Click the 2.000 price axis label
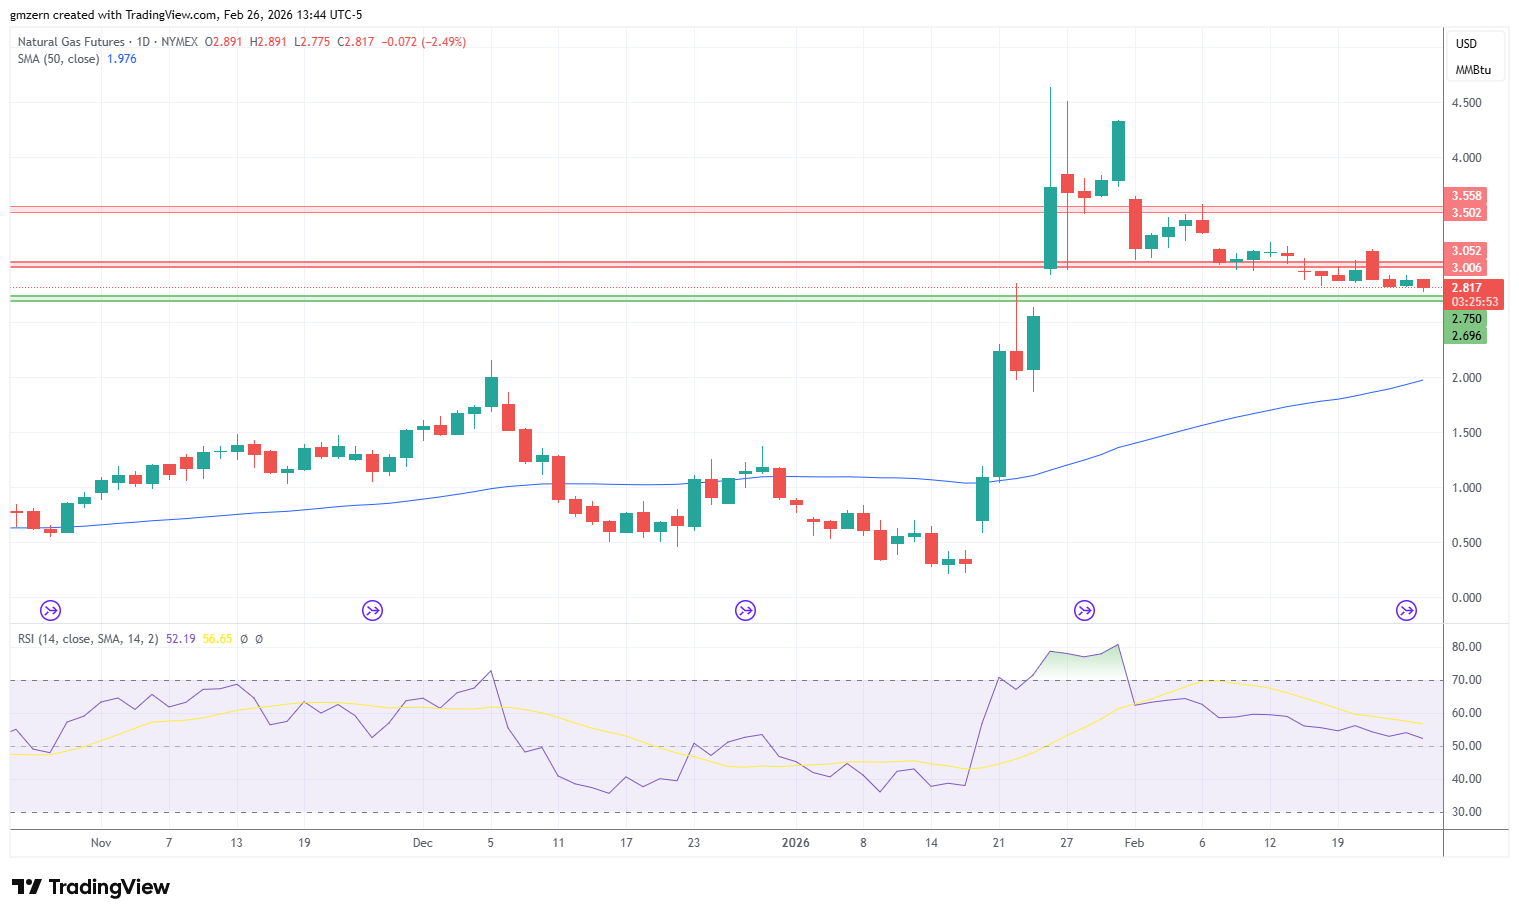This screenshot has width=1519, height=917. click(1466, 378)
